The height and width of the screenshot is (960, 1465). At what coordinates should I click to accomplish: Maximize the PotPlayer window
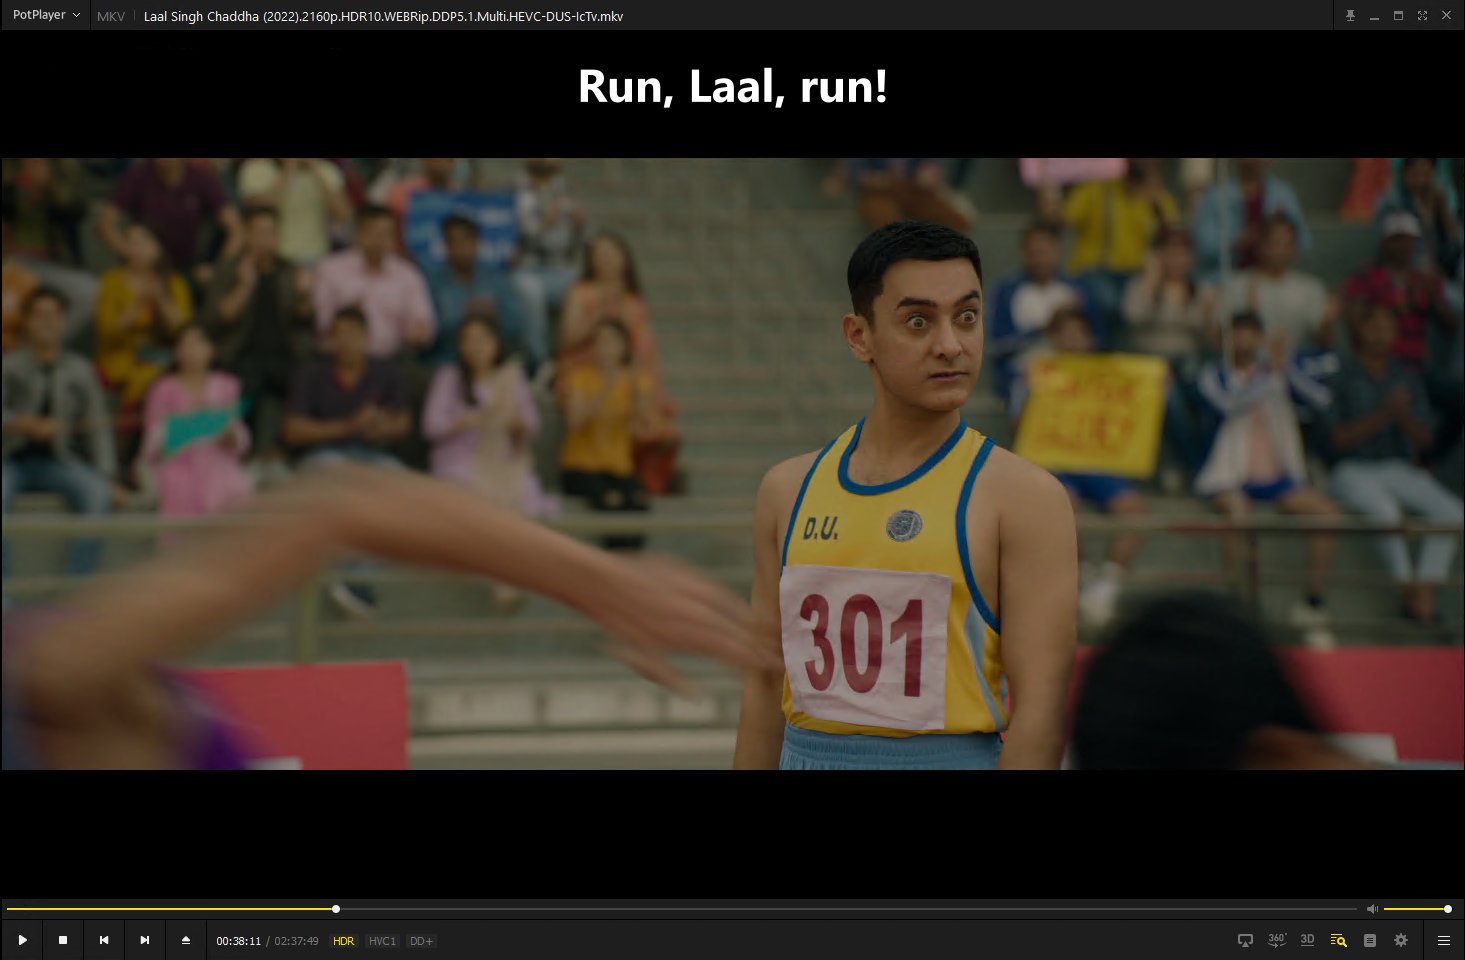pos(1398,15)
